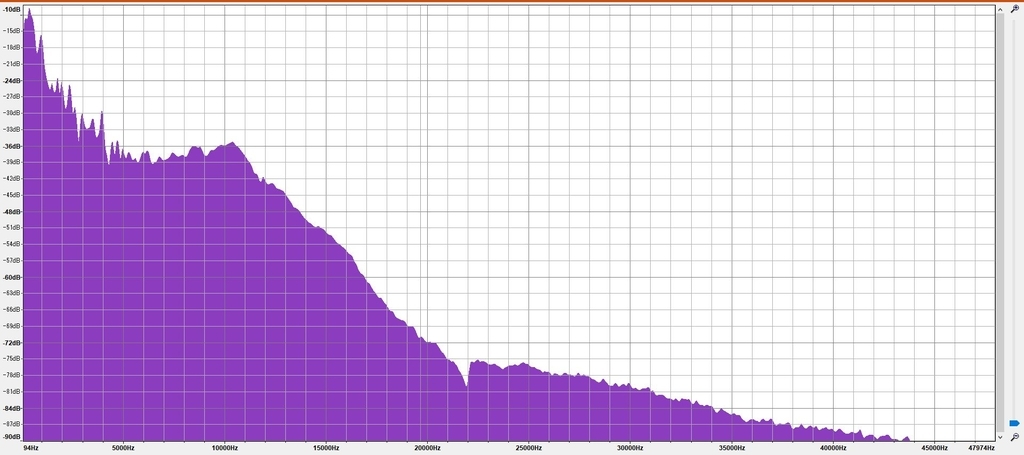The width and height of the screenshot is (1024, 455).
Task: Click the -60dB axis label
Action: (x=12, y=277)
